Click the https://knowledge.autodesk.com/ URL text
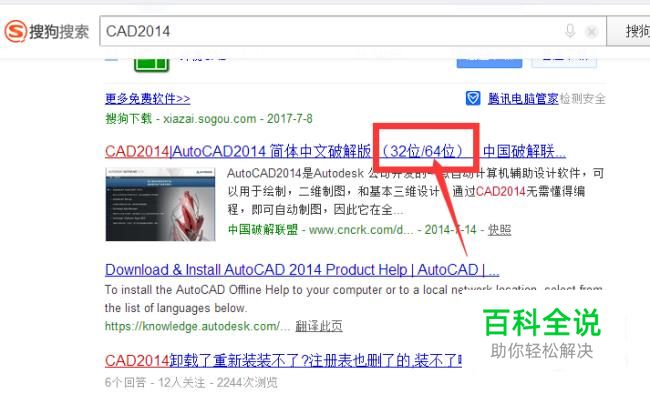The height and width of the screenshot is (394, 650). click(197, 326)
